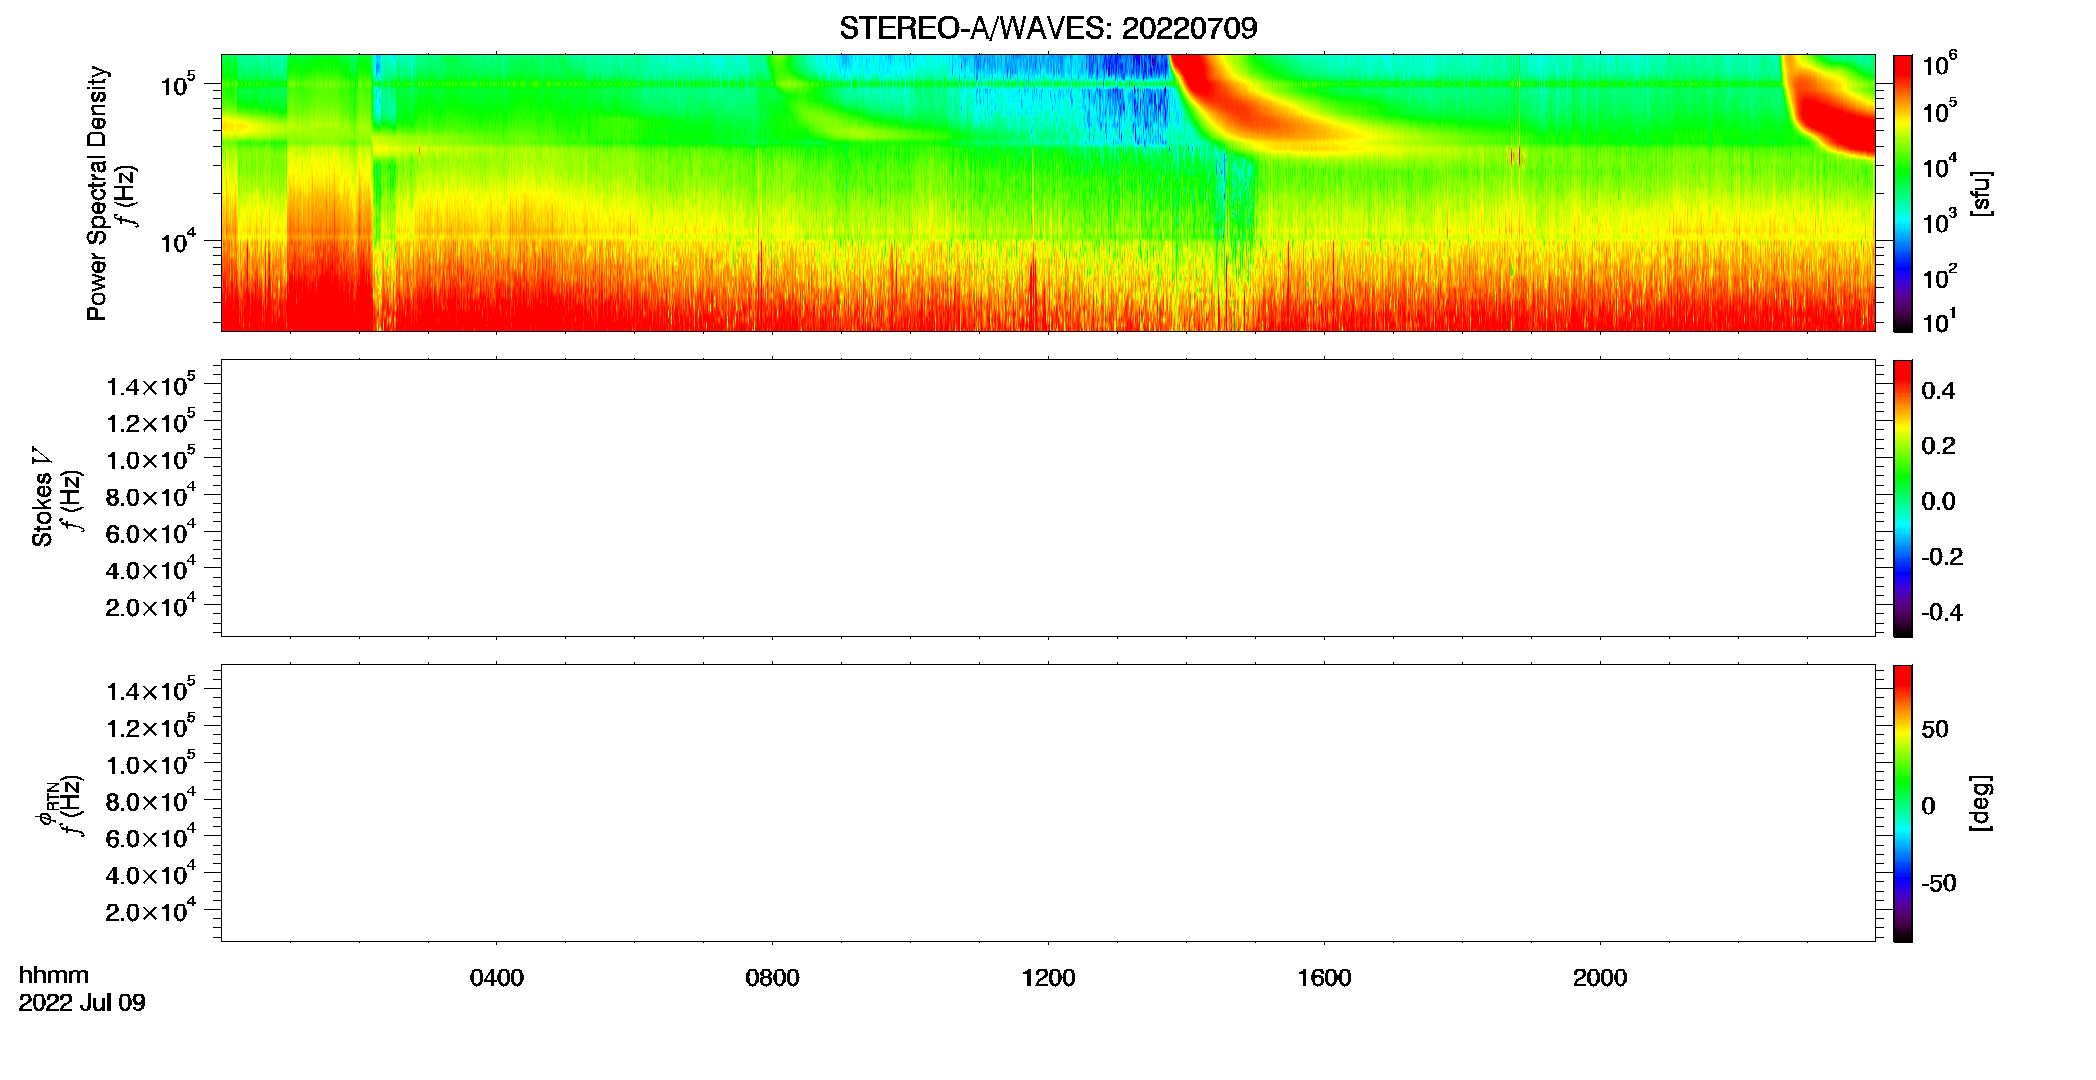
Task: Click the 4.0×10^4 tick on the phi RTN axis
Action: coord(151,874)
